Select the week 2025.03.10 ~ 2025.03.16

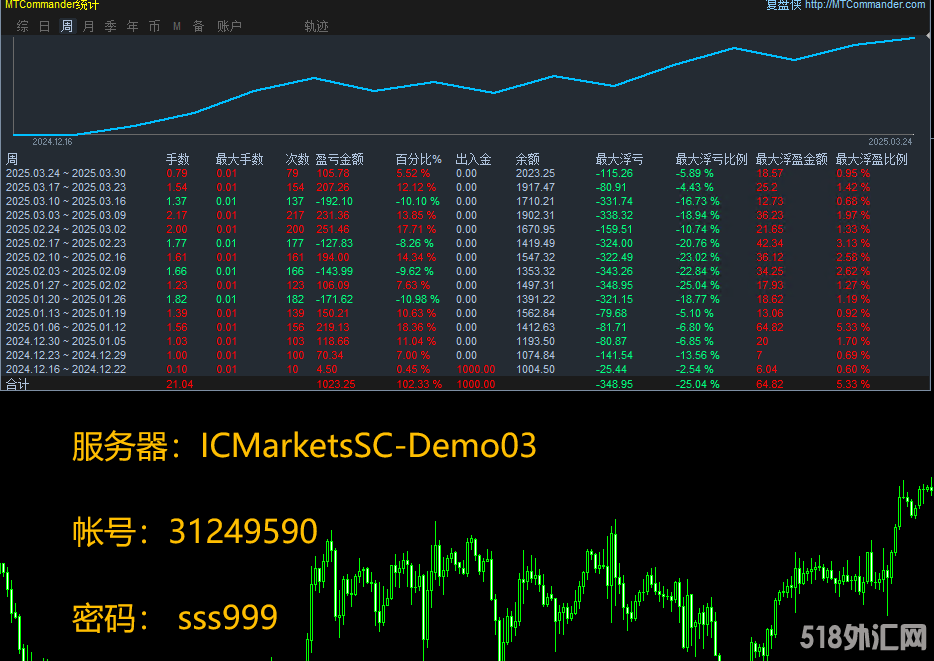[465, 201]
